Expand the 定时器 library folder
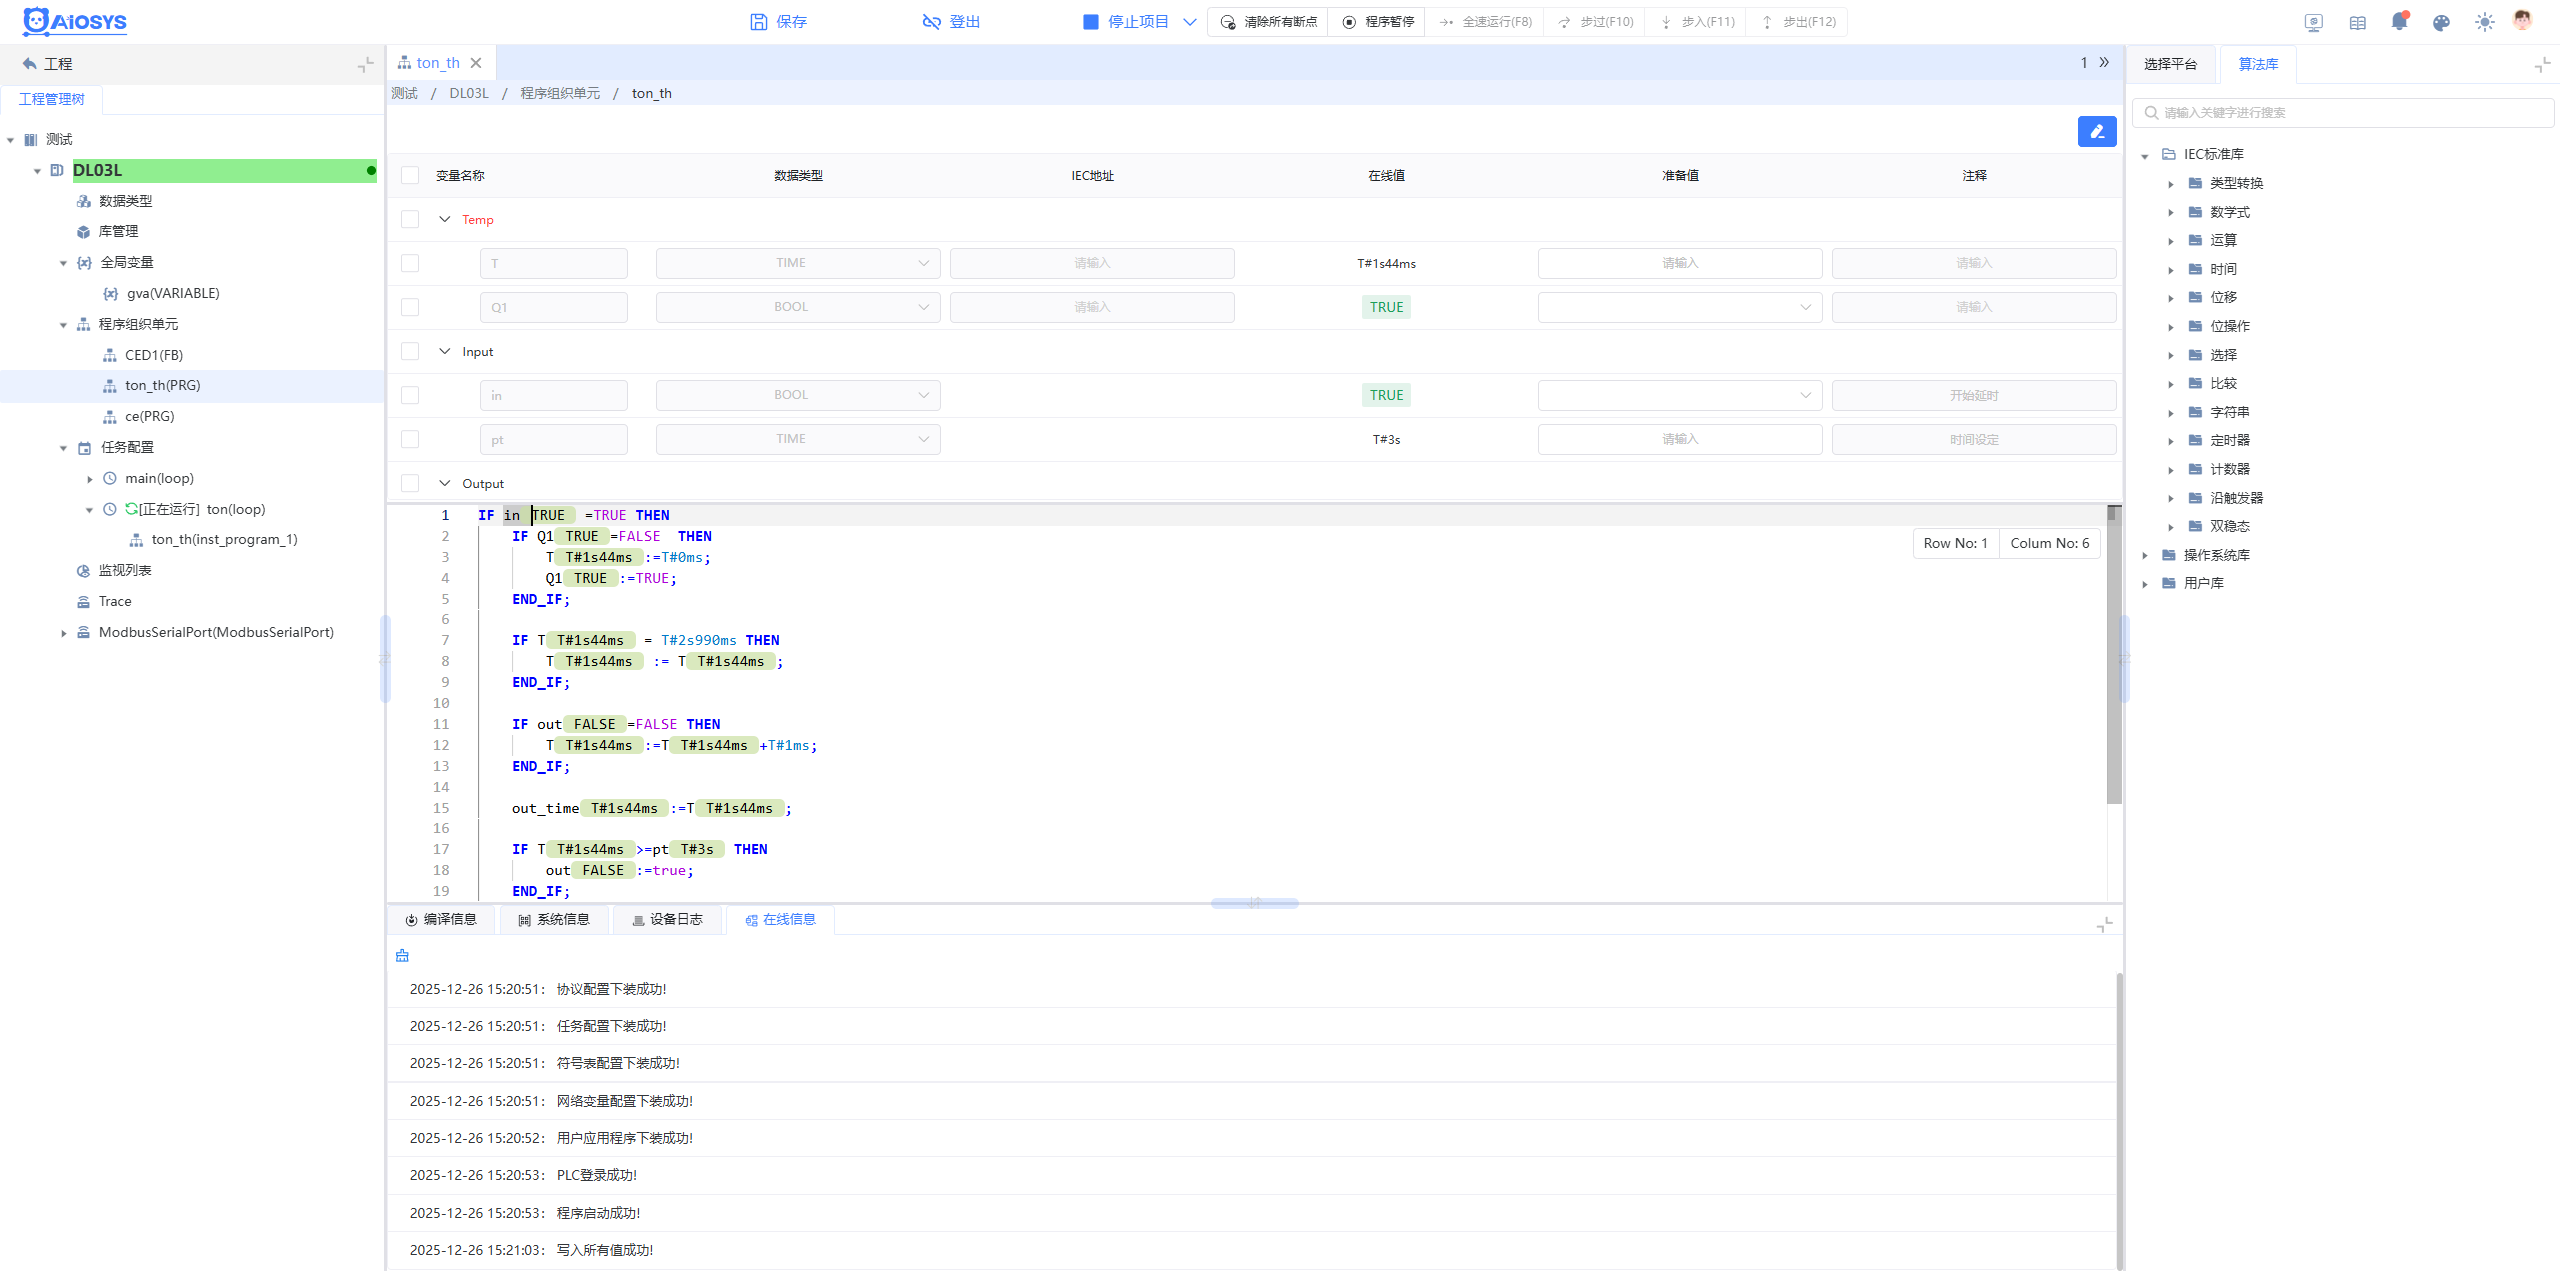The image size is (2560, 1271). coord(2171,441)
